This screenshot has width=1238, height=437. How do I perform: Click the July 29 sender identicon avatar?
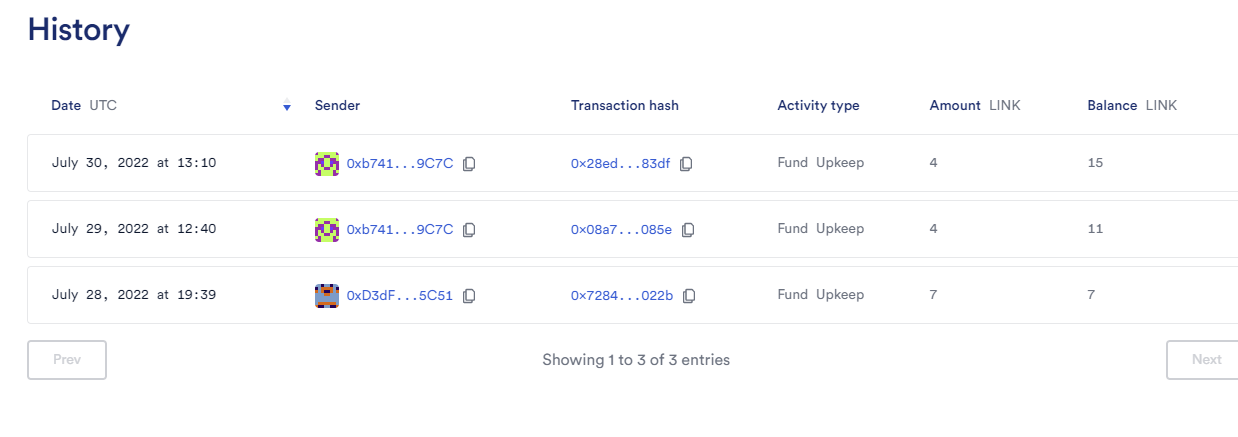pyautogui.click(x=327, y=229)
